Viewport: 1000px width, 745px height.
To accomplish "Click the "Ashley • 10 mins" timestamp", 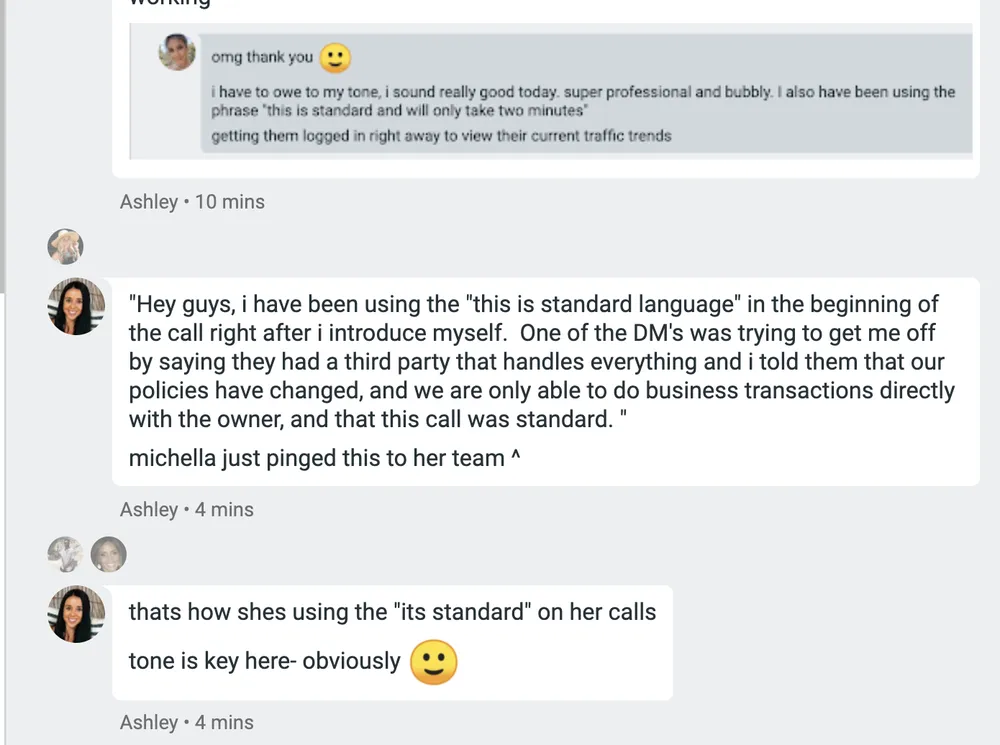I will tap(192, 202).
